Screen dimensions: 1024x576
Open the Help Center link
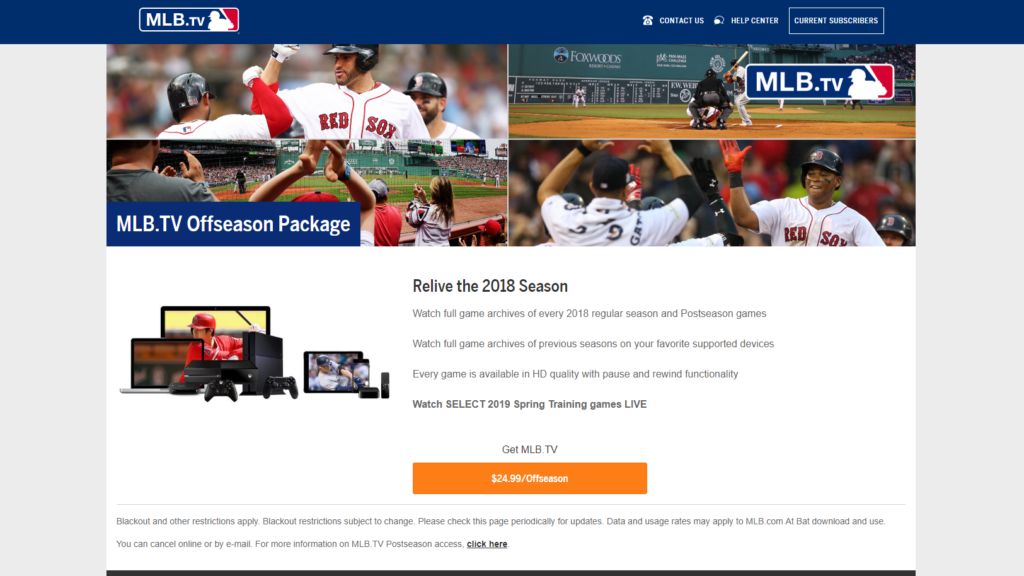pos(754,20)
